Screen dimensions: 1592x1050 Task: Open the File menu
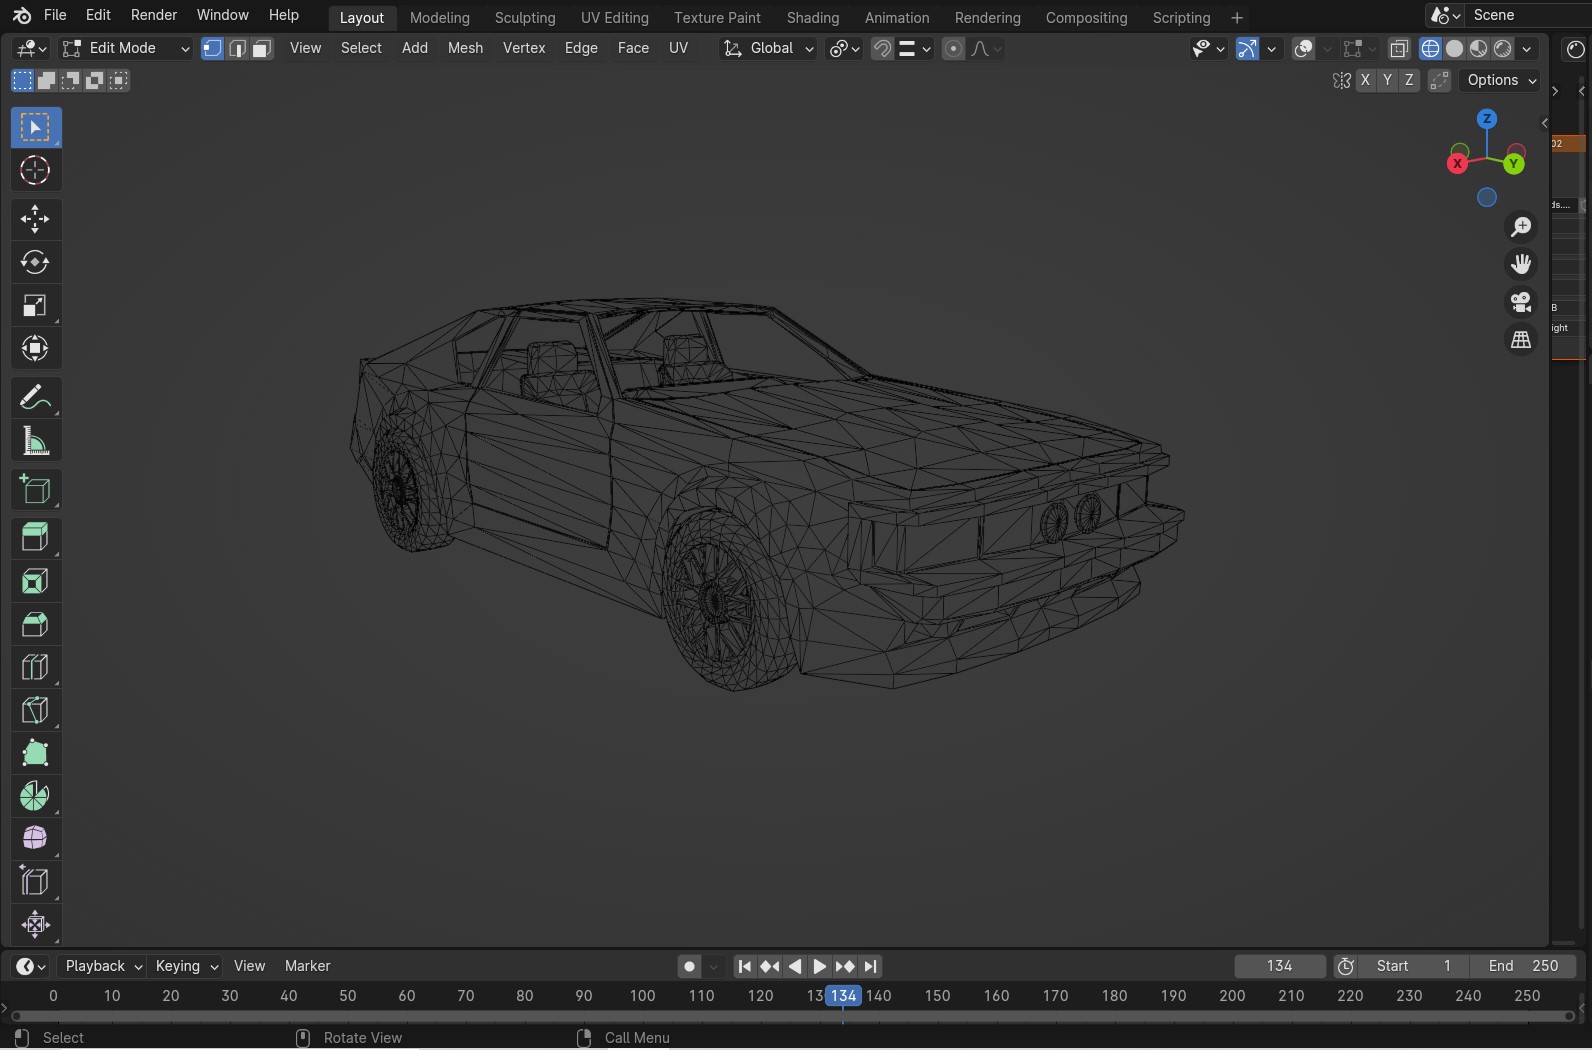pyautogui.click(x=56, y=16)
